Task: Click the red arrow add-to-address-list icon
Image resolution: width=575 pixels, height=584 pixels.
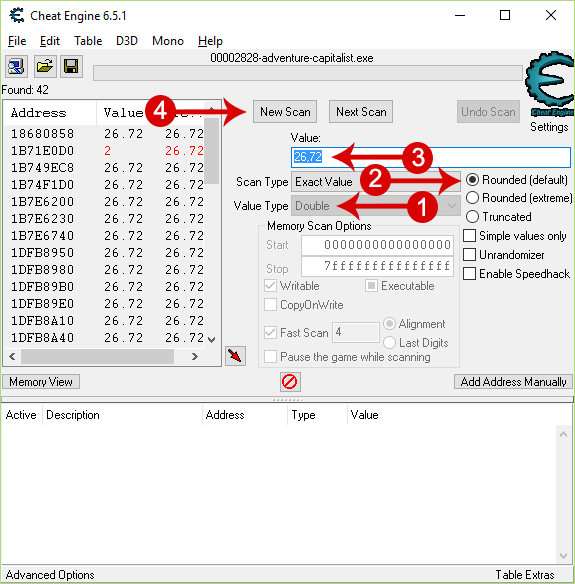Action: (235, 356)
